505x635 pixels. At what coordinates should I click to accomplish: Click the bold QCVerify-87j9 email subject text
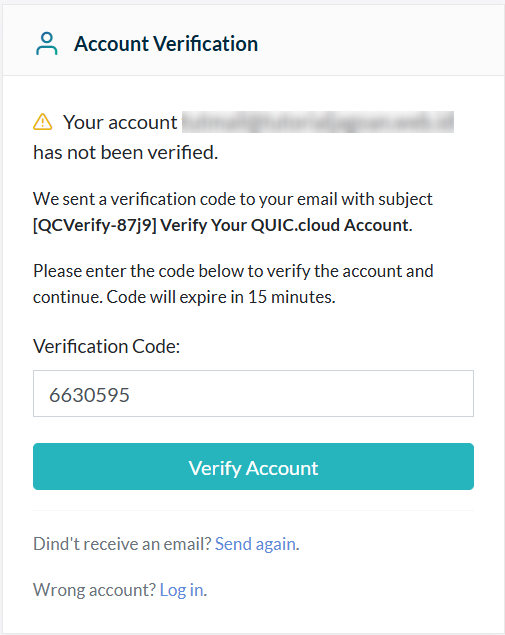click(222, 225)
